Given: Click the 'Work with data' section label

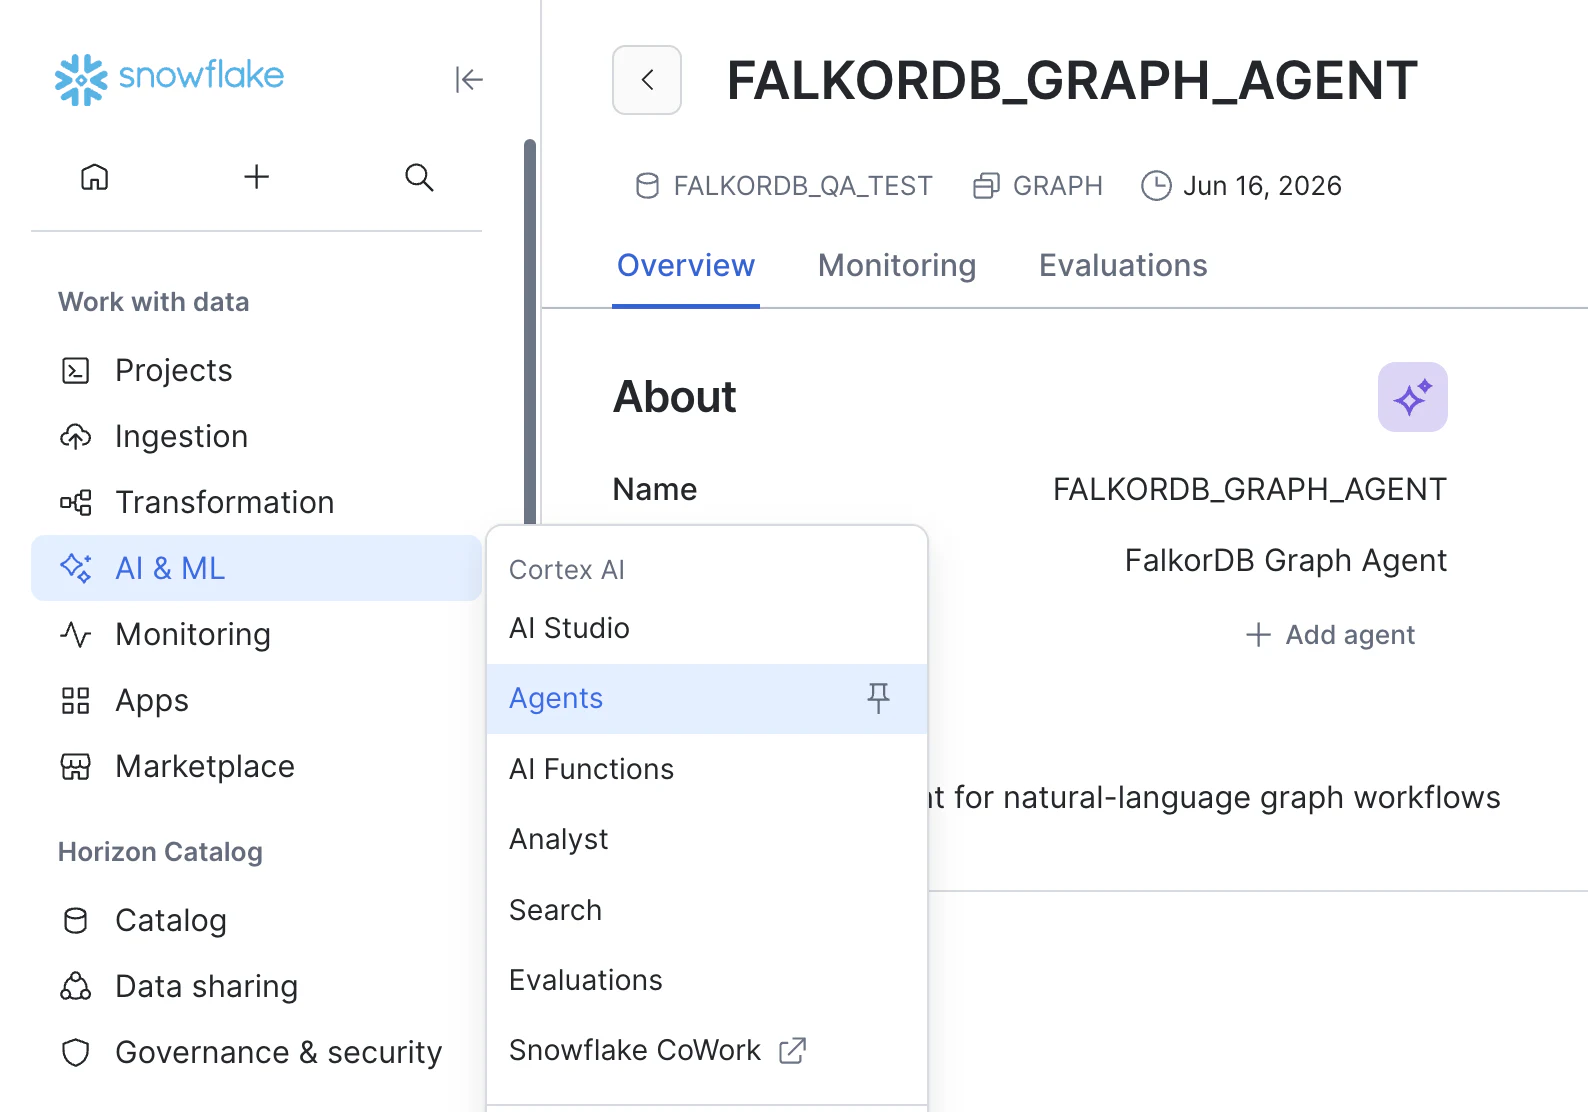Looking at the screenshot, I should pos(154,302).
